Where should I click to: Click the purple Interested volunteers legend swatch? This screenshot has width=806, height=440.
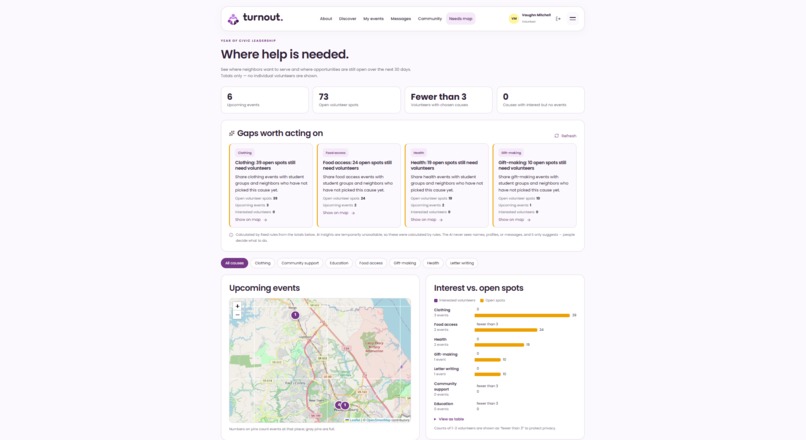(436, 300)
